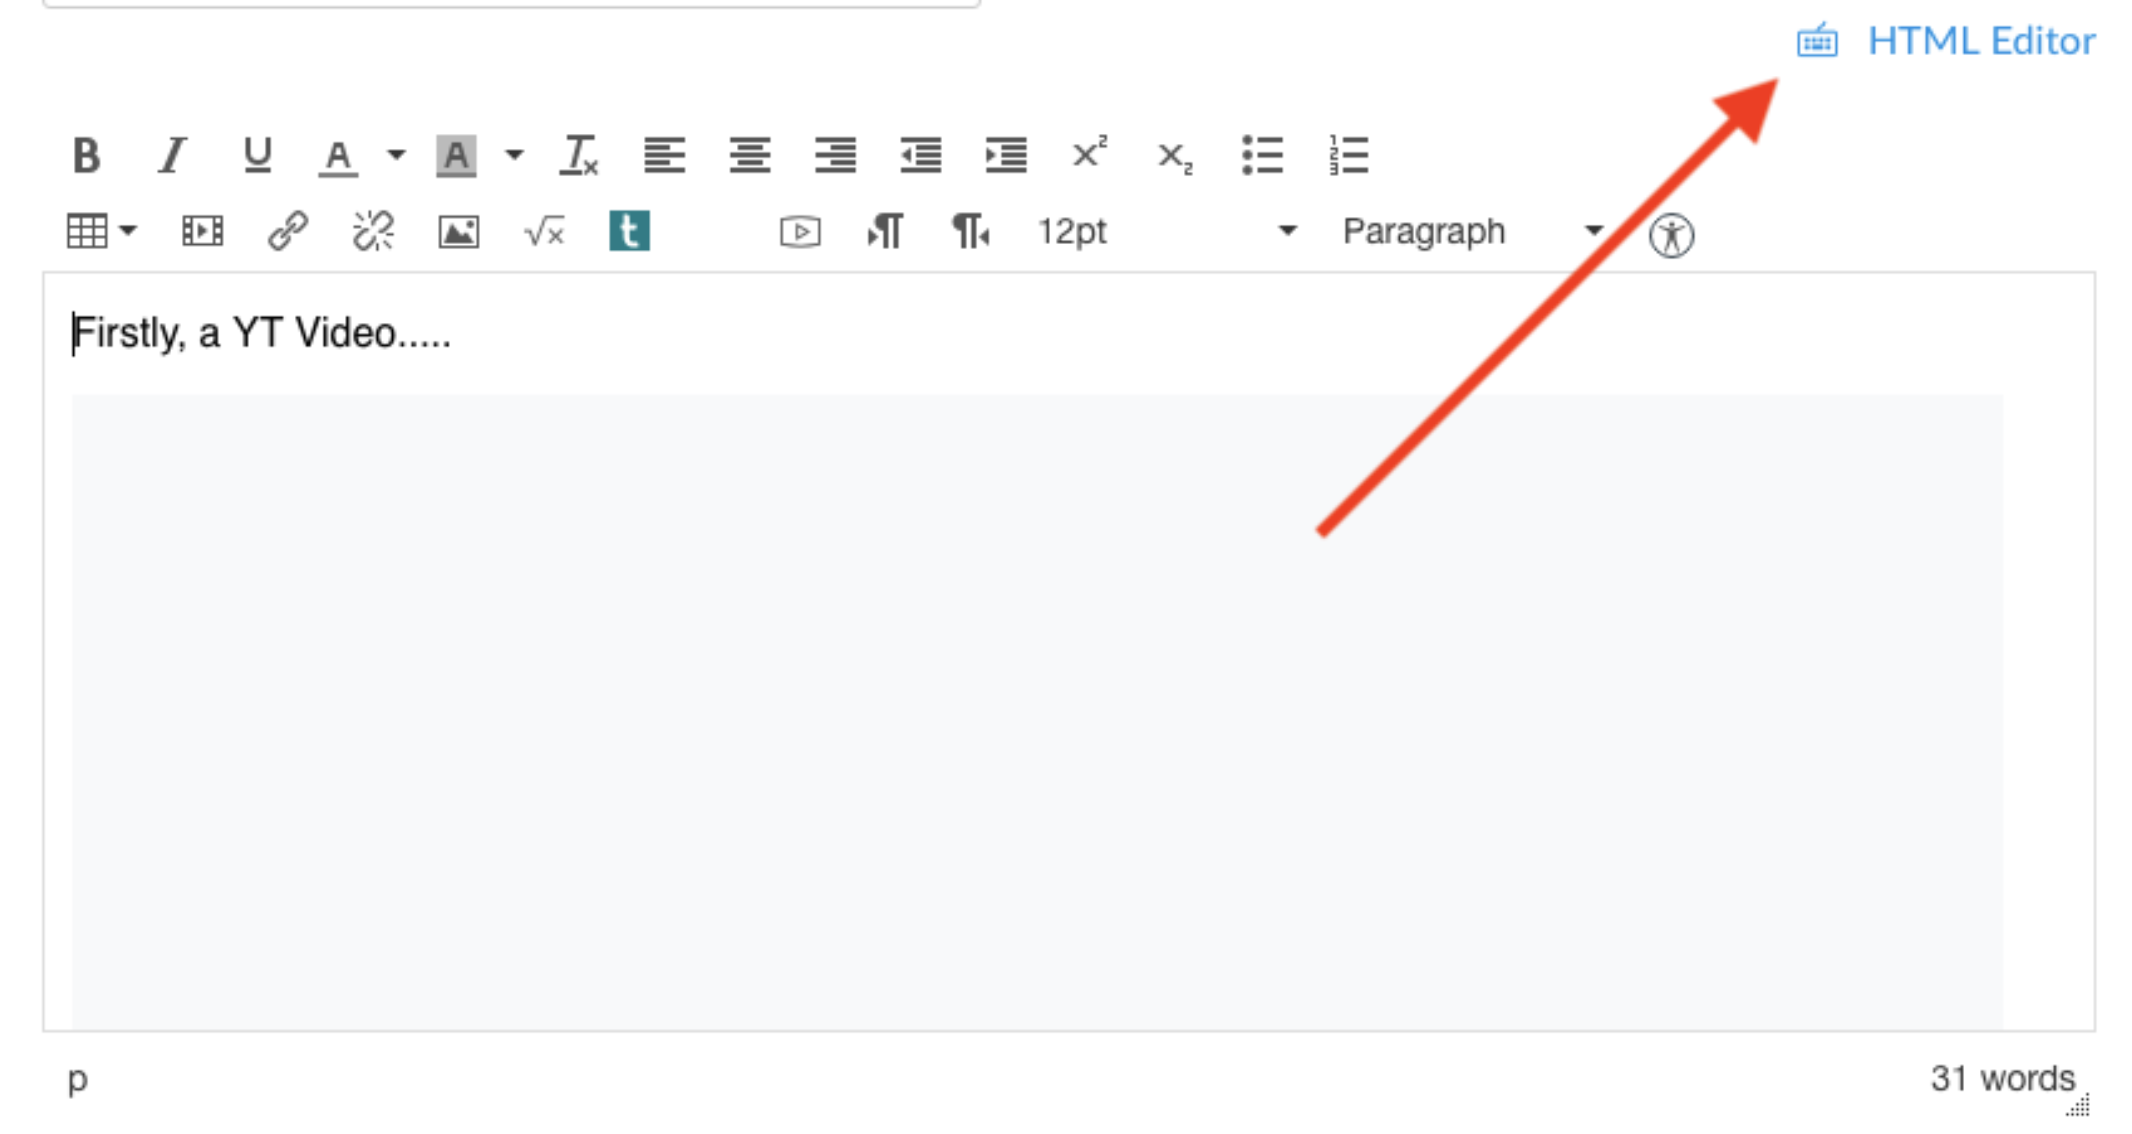Center align the text
Viewport: 2132px width, 1134px height.
coord(749,156)
